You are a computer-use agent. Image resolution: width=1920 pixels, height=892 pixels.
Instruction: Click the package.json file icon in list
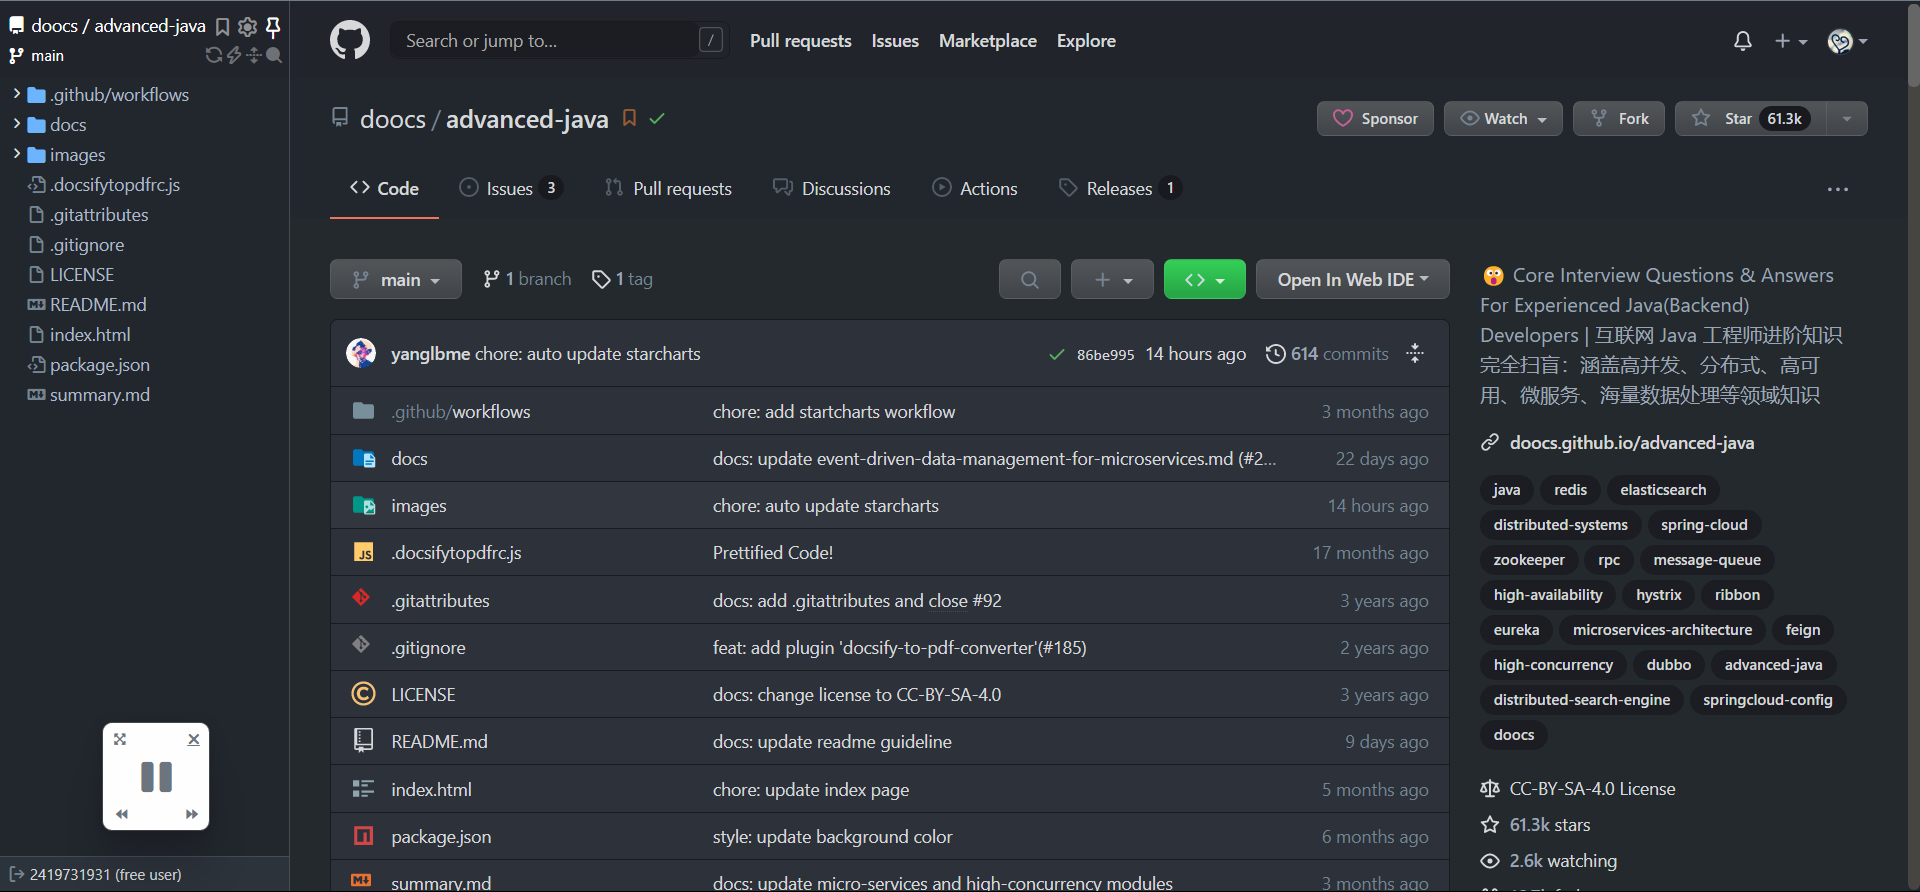(363, 836)
